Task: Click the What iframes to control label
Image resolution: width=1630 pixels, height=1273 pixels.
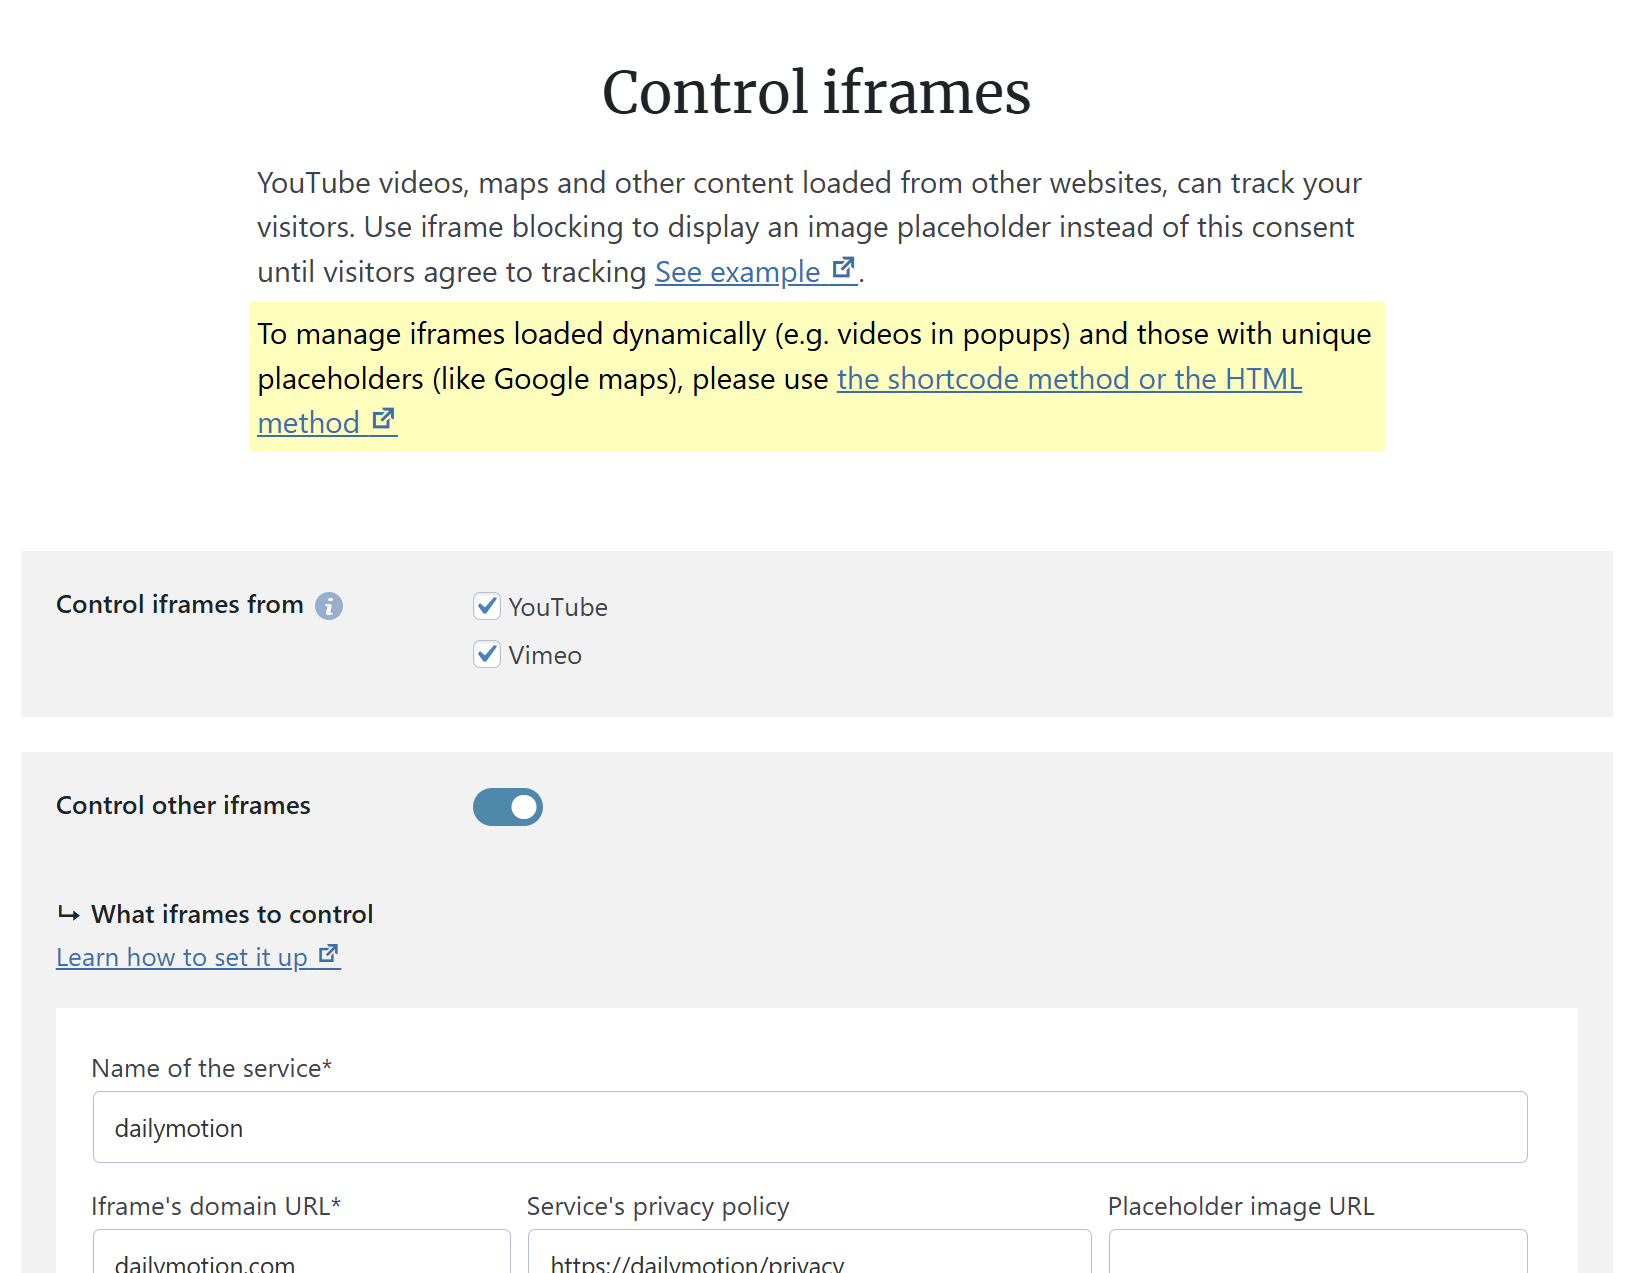Action: 232,914
